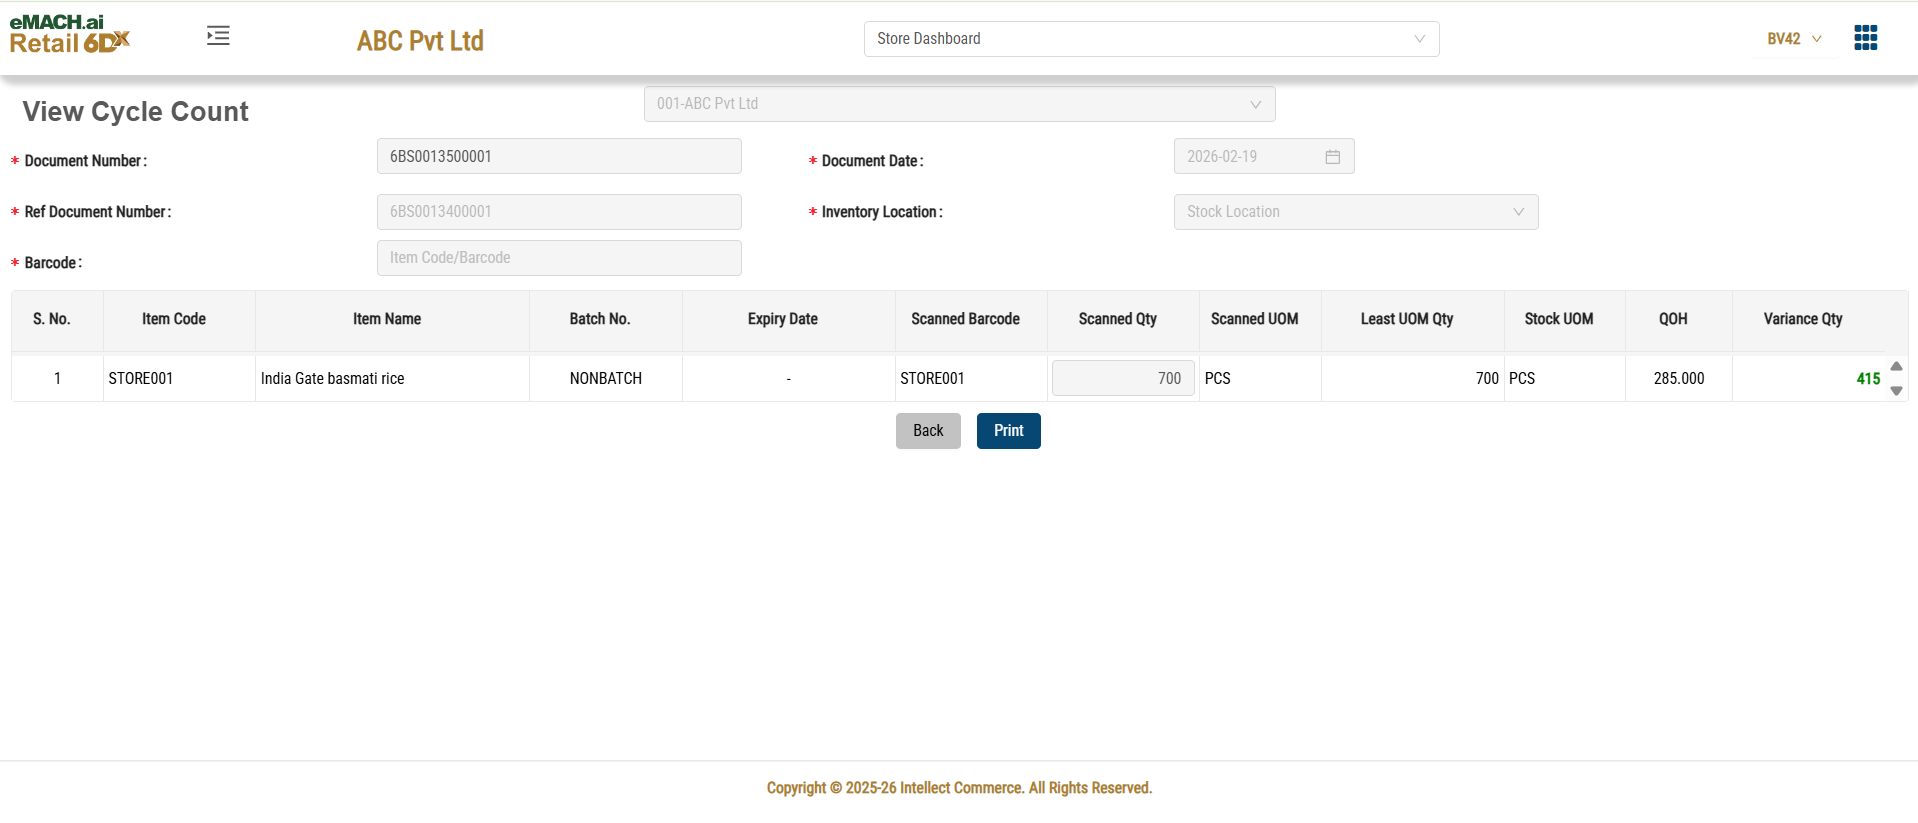Screen dimensions: 1918x823
Task: Open the Document Date calendar icon
Action: [x=1332, y=157]
